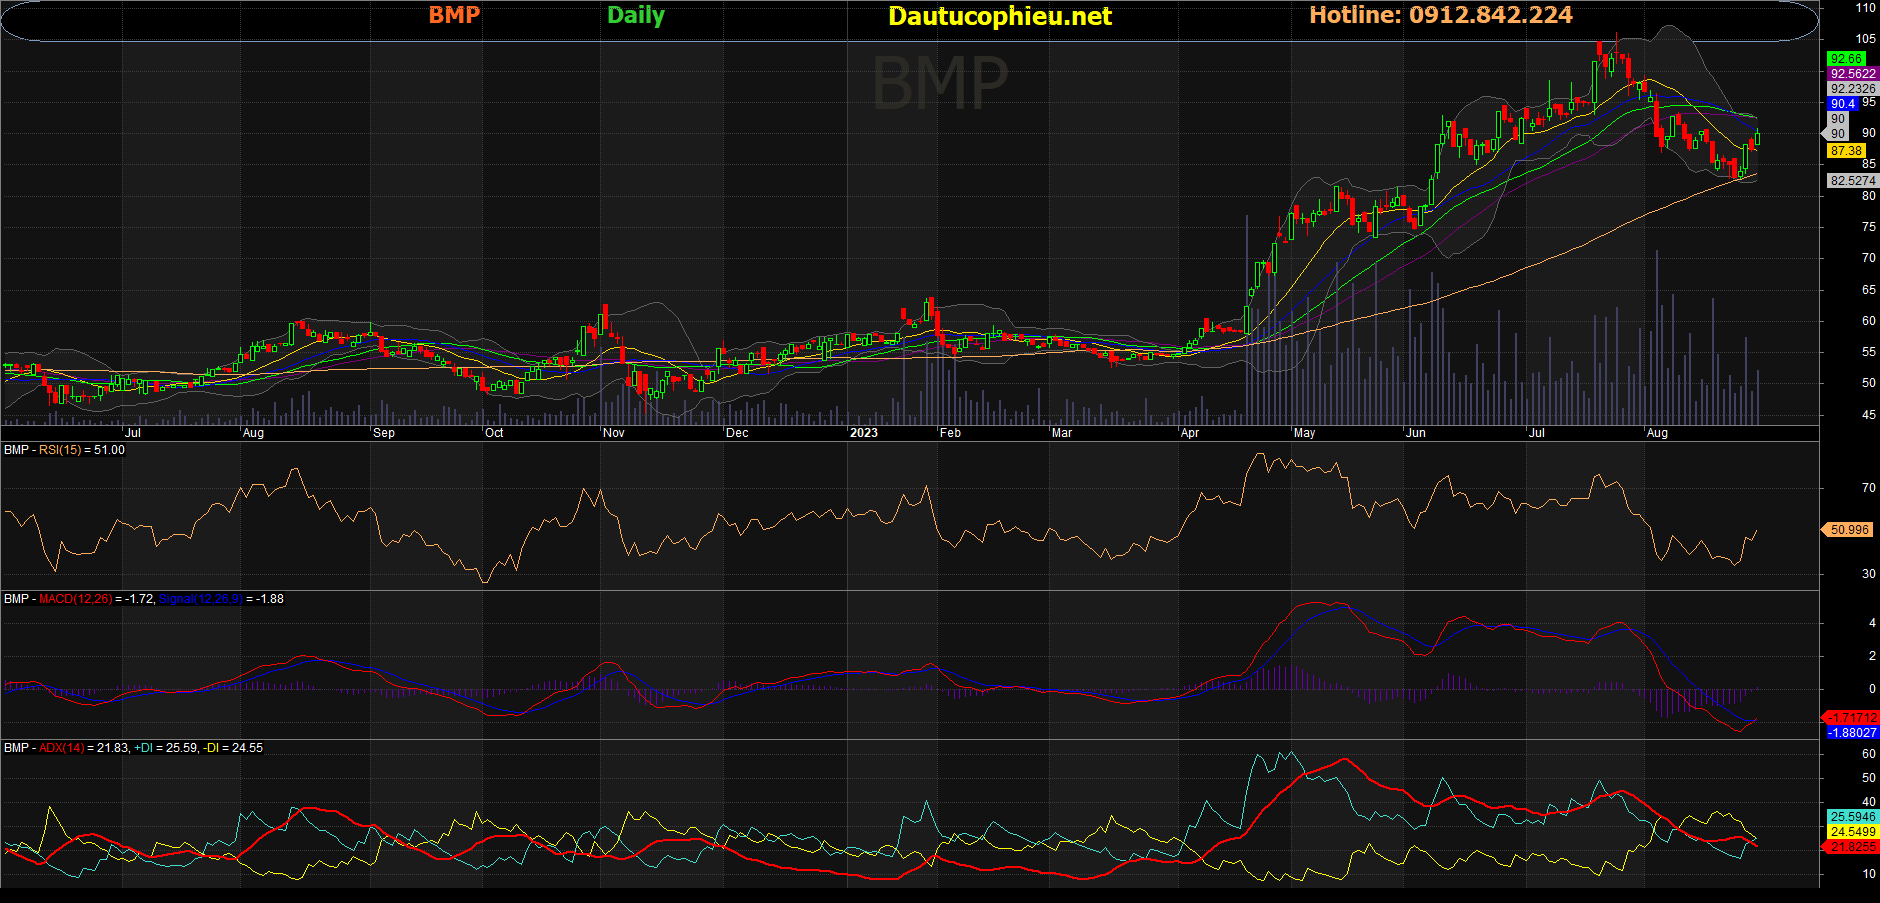The width and height of the screenshot is (1880, 903).
Task: Click the Daily timeframe label
Action: point(636,15)
